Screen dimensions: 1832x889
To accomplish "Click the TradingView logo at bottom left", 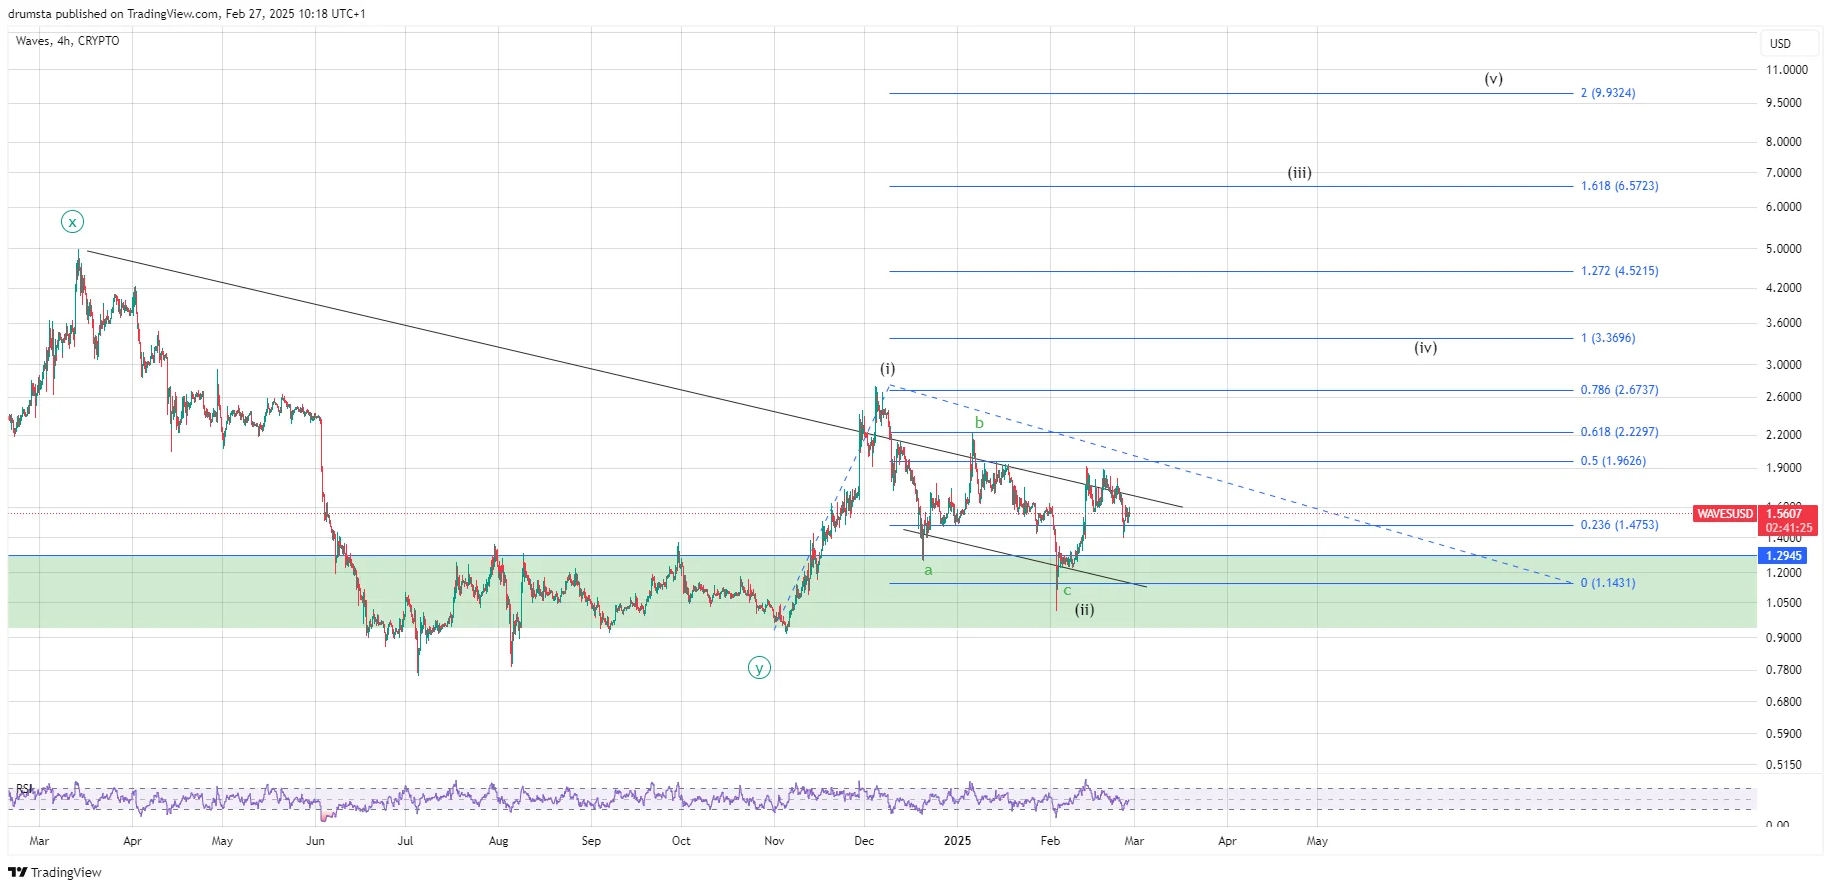I will [55, 872].
